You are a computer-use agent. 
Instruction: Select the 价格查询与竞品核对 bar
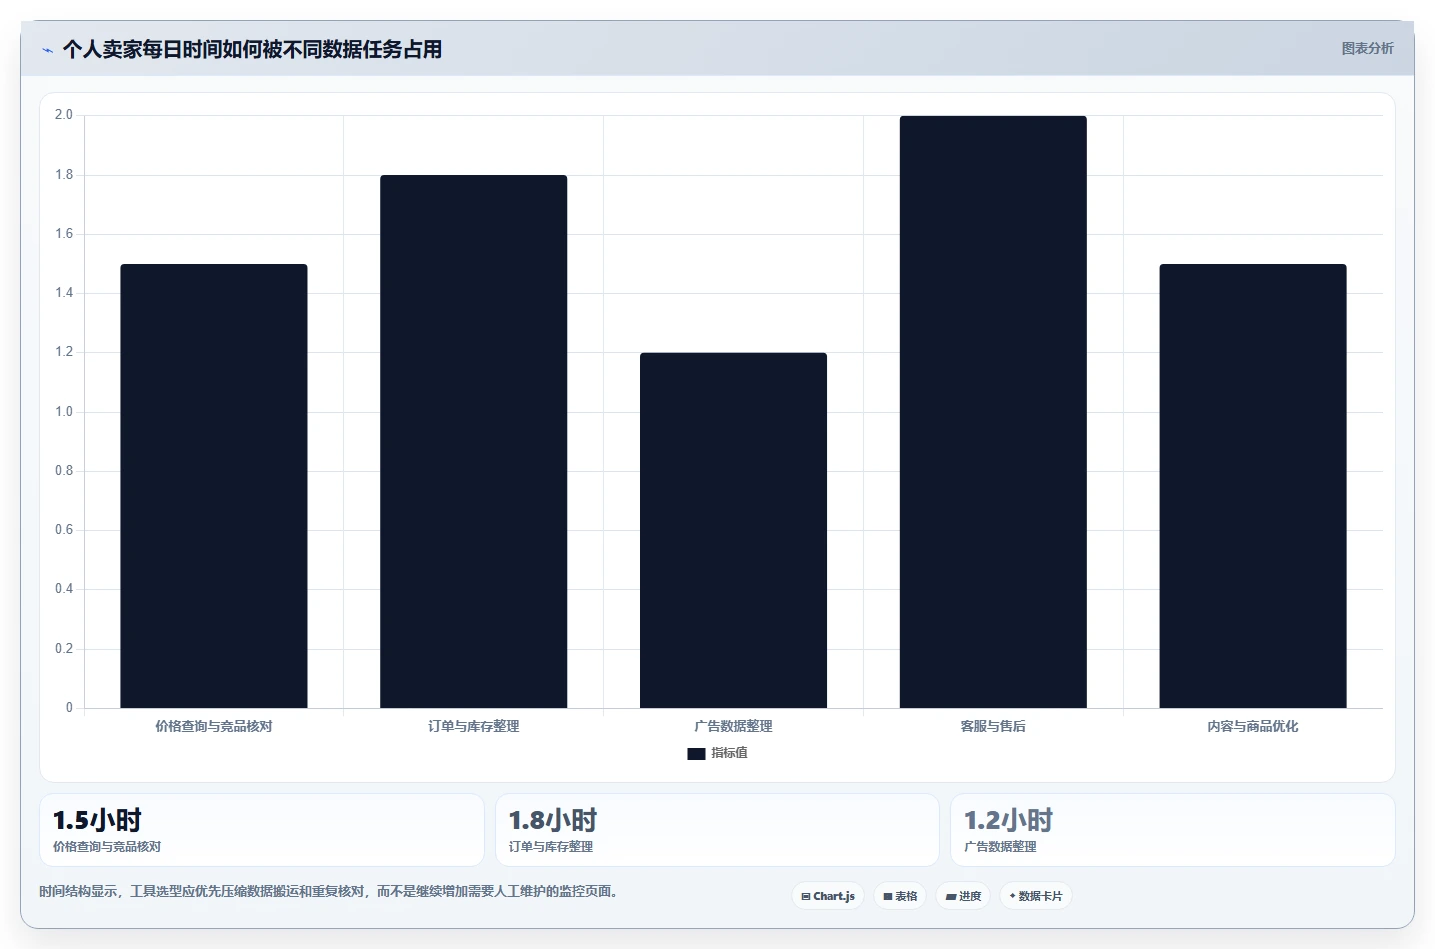coord(214,486)
